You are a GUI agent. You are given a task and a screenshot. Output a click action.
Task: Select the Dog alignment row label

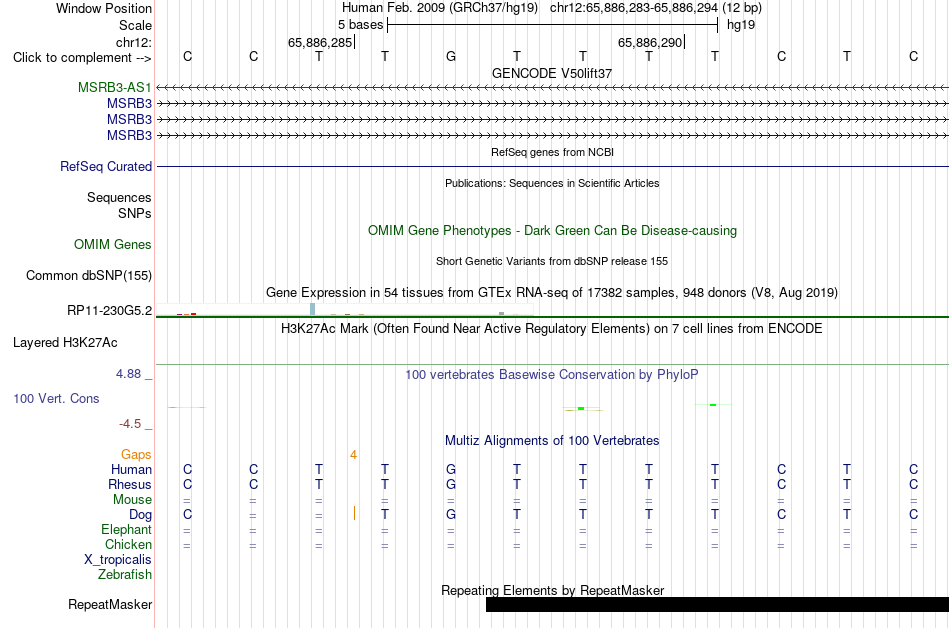click(140, 515)
